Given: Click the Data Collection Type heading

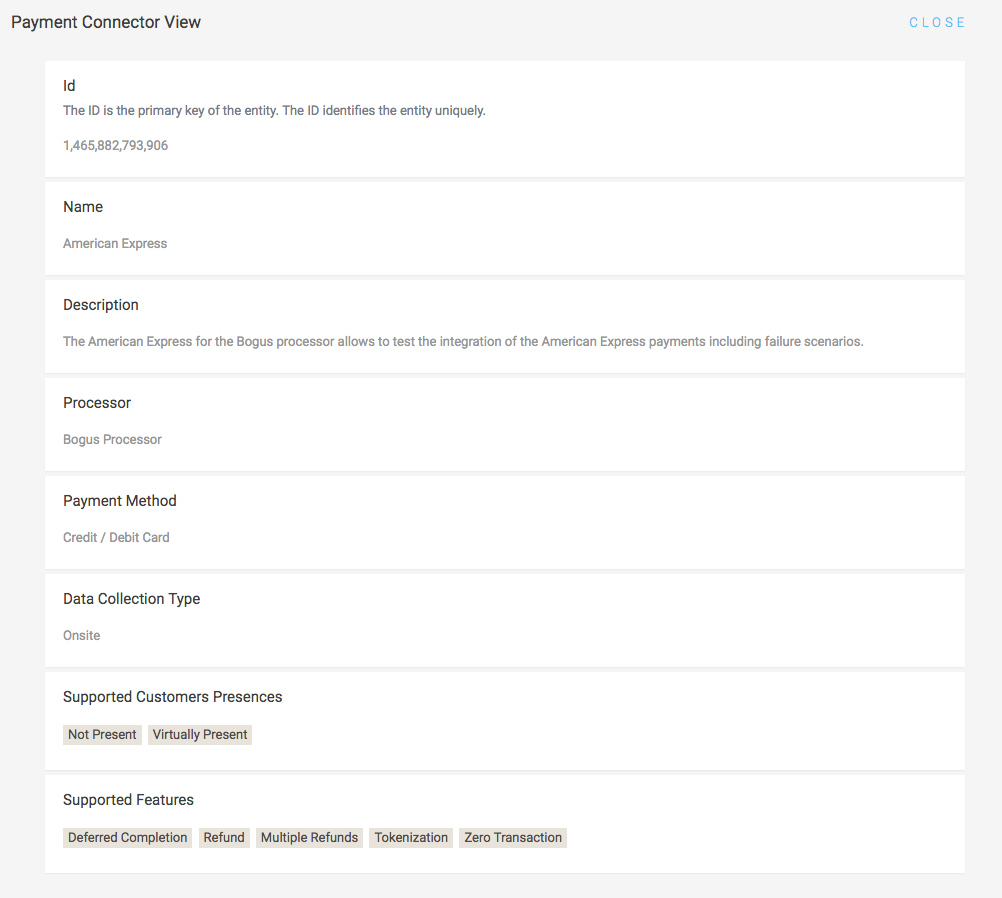Looking at the screenshot, I should pos(131,599).
